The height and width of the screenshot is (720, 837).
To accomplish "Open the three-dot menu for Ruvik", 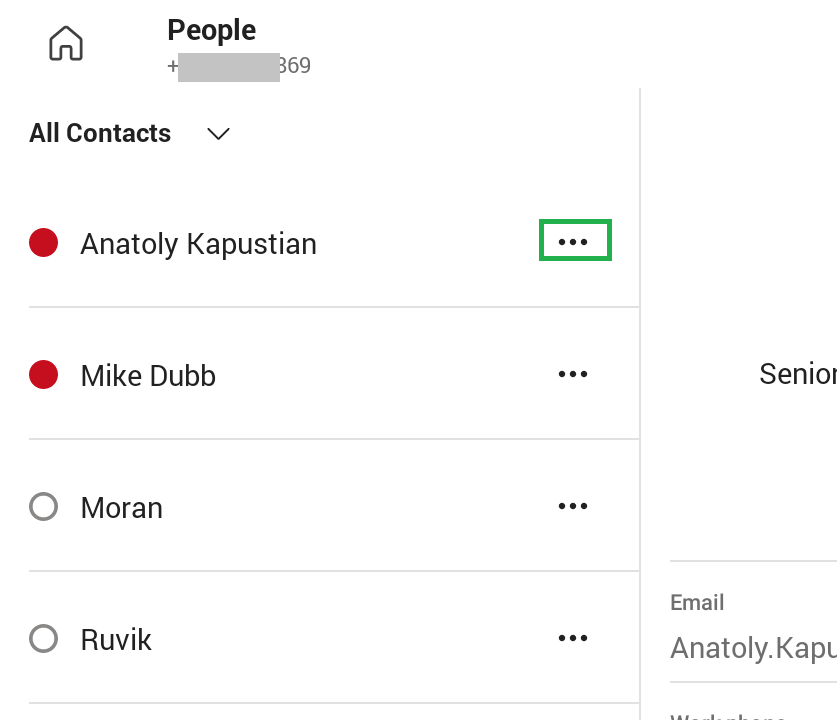I will click(573, 638).
